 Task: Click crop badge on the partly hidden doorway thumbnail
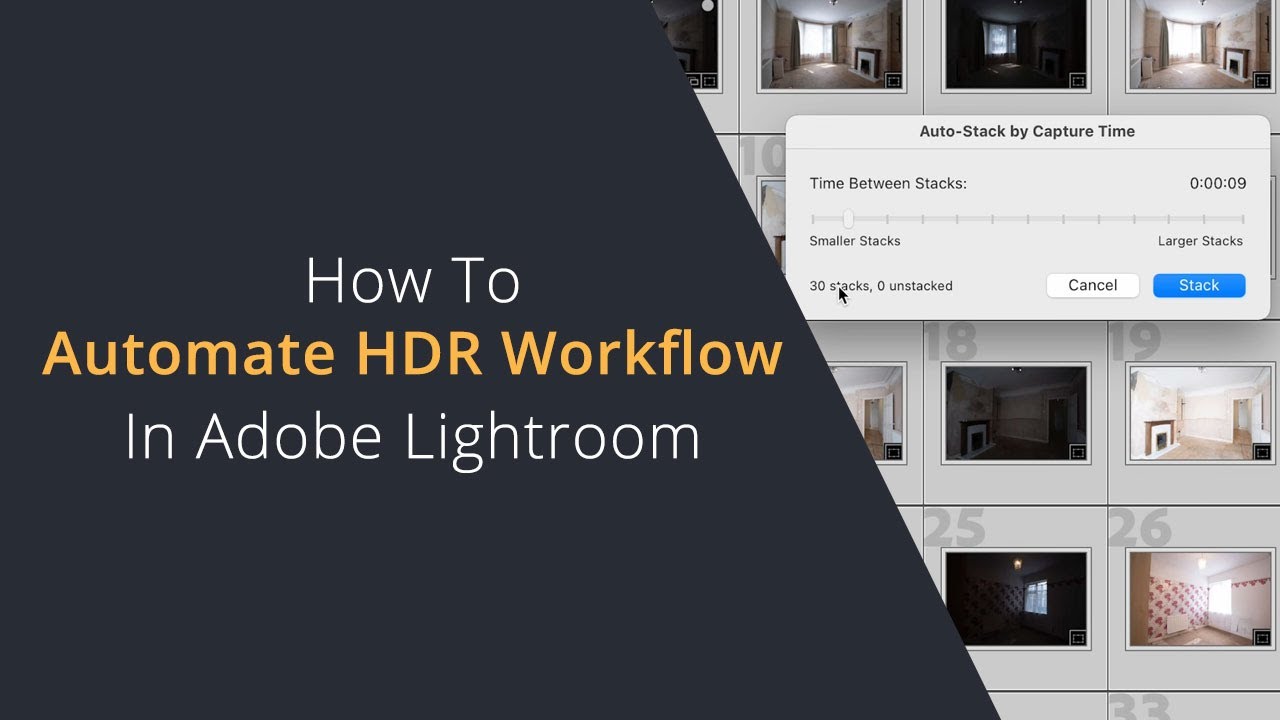(894, 451)
